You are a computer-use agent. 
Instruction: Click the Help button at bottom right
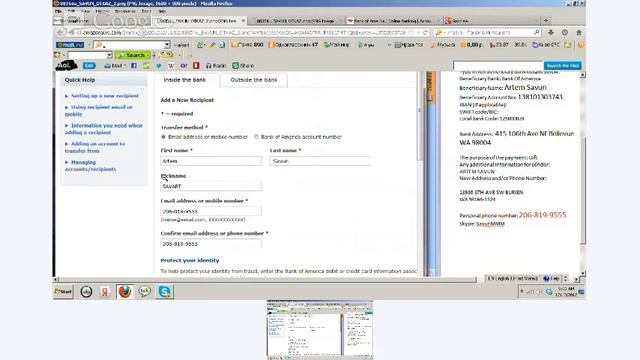pyautogui.click(x=551, y=278)
